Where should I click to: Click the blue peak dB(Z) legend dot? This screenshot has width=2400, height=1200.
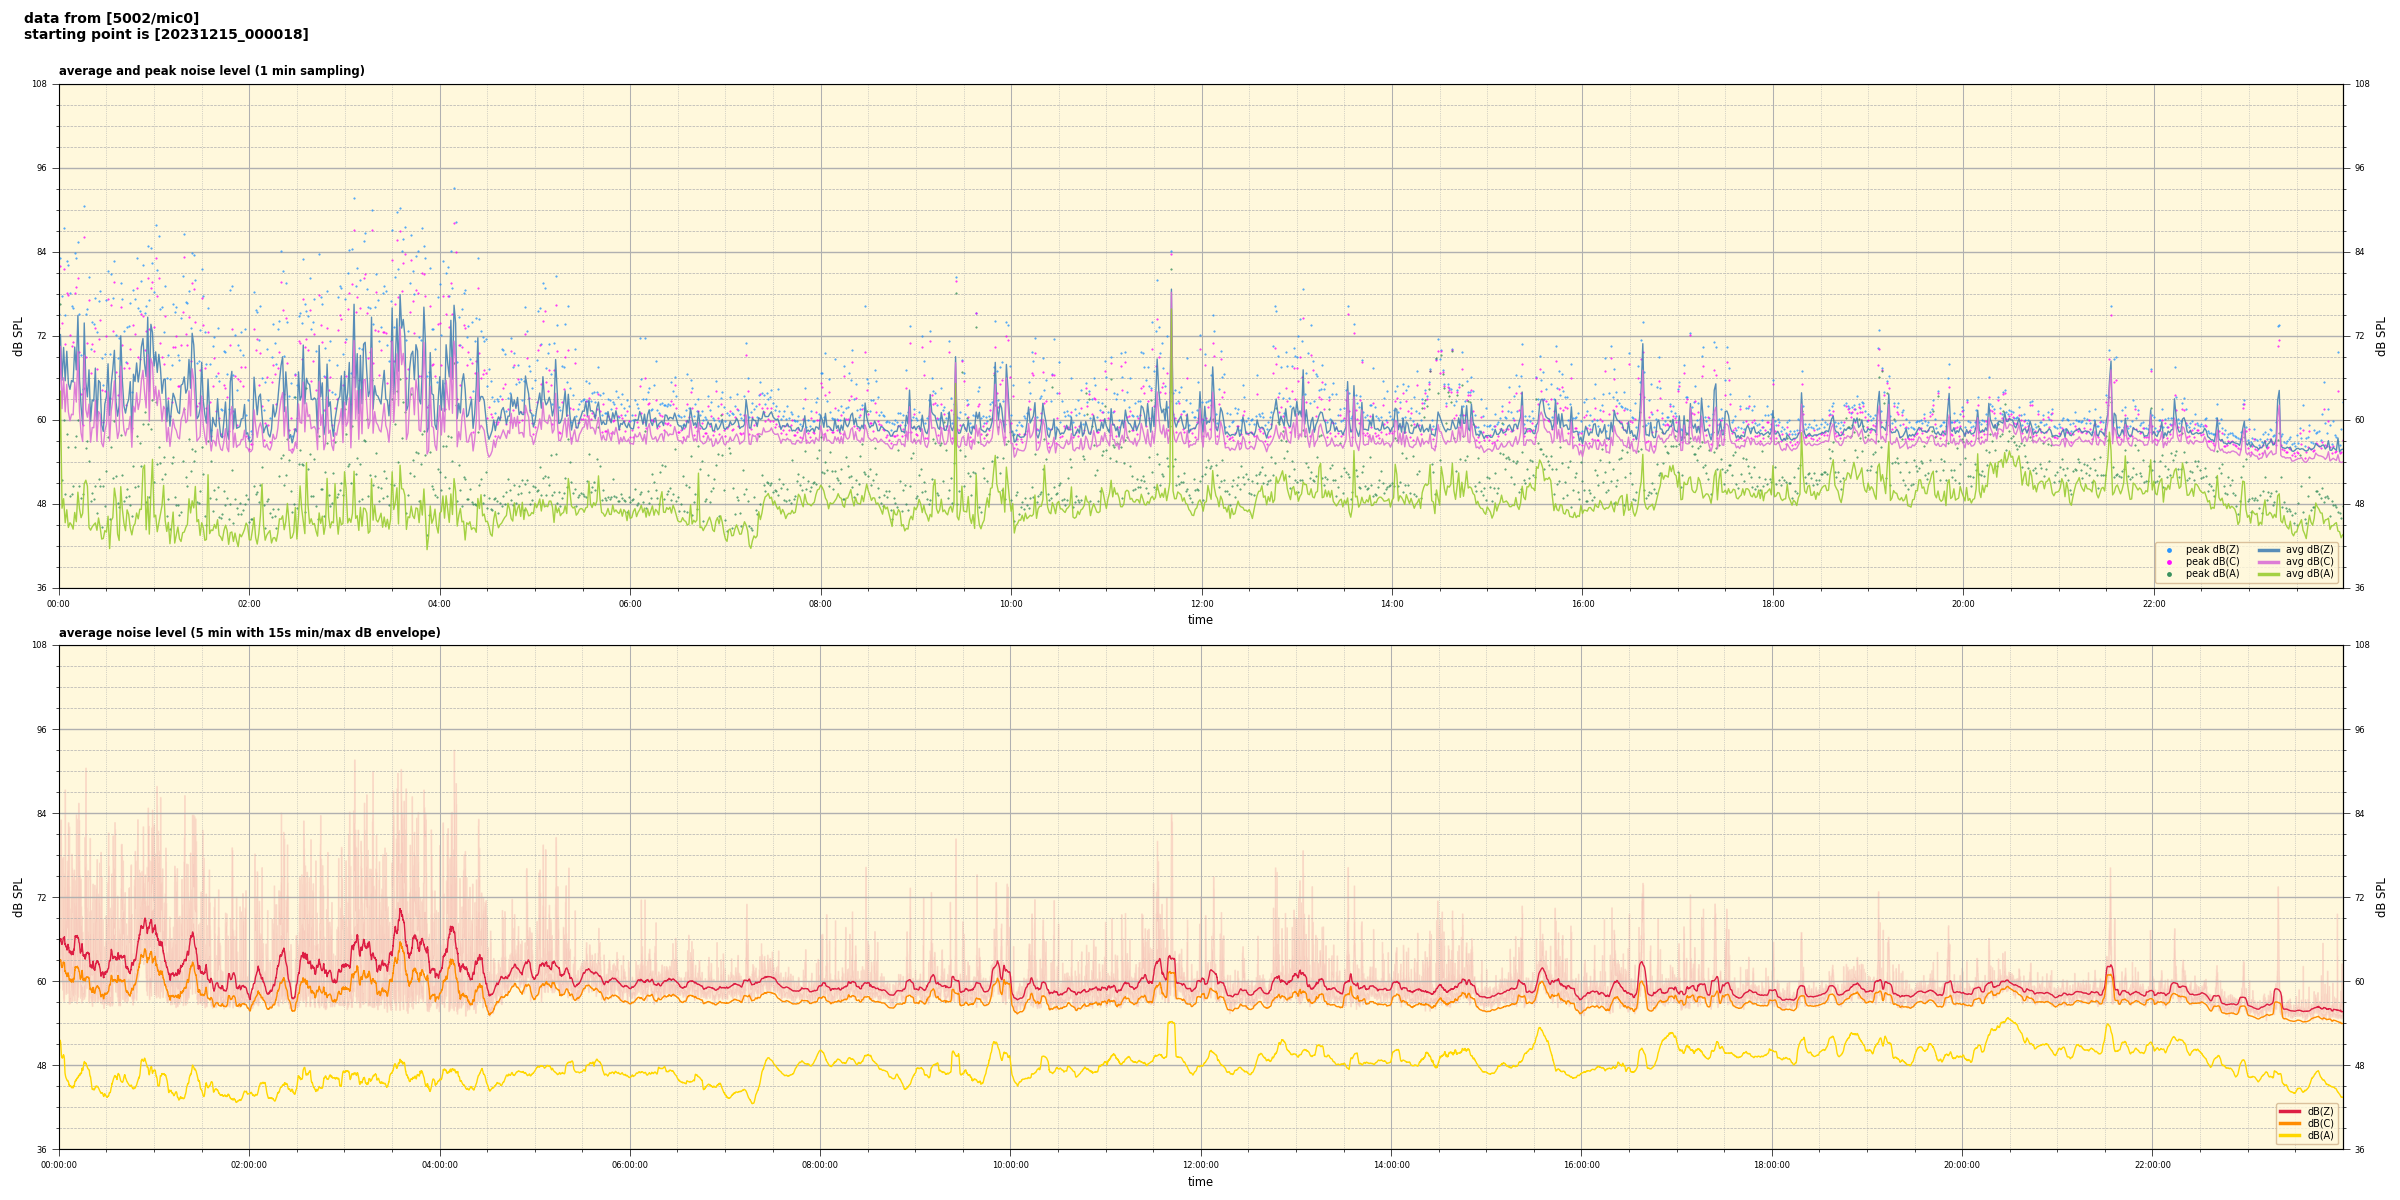pos(2169,550)
